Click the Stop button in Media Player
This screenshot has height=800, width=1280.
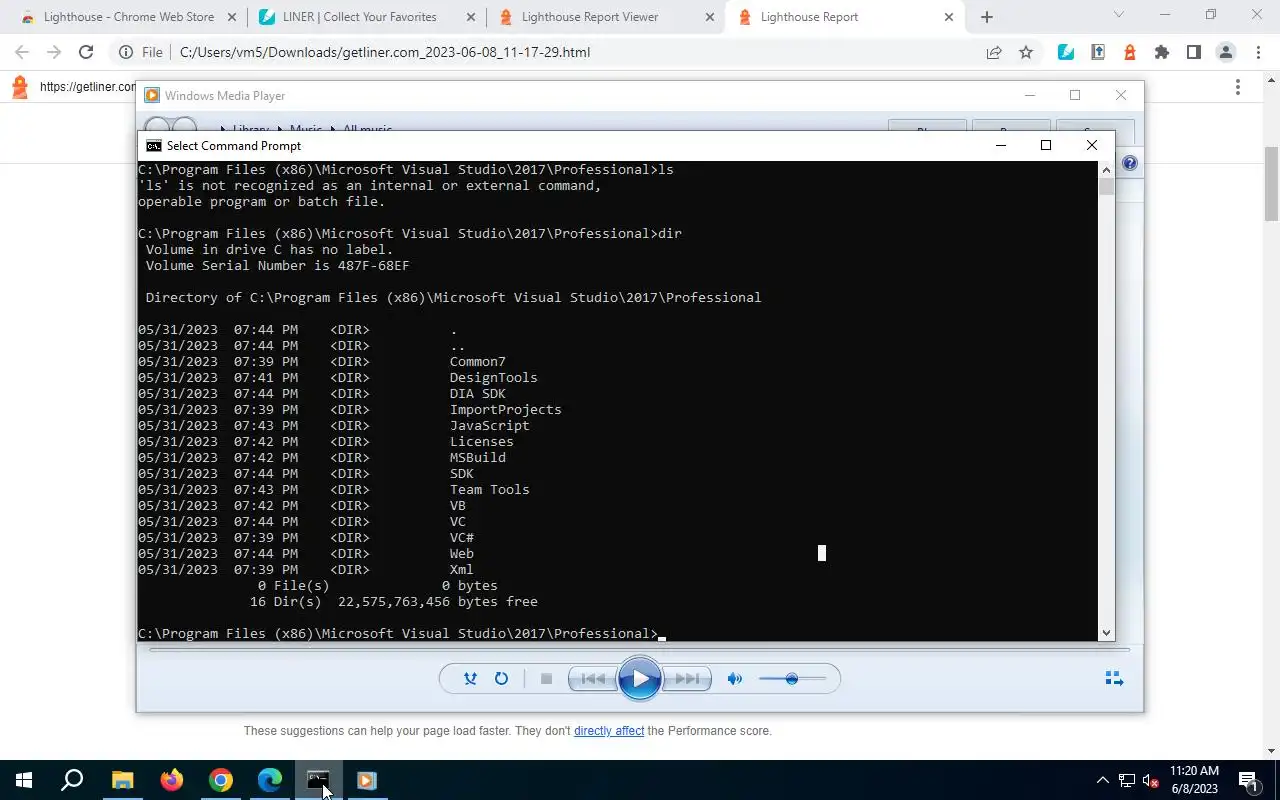point(546,679)
